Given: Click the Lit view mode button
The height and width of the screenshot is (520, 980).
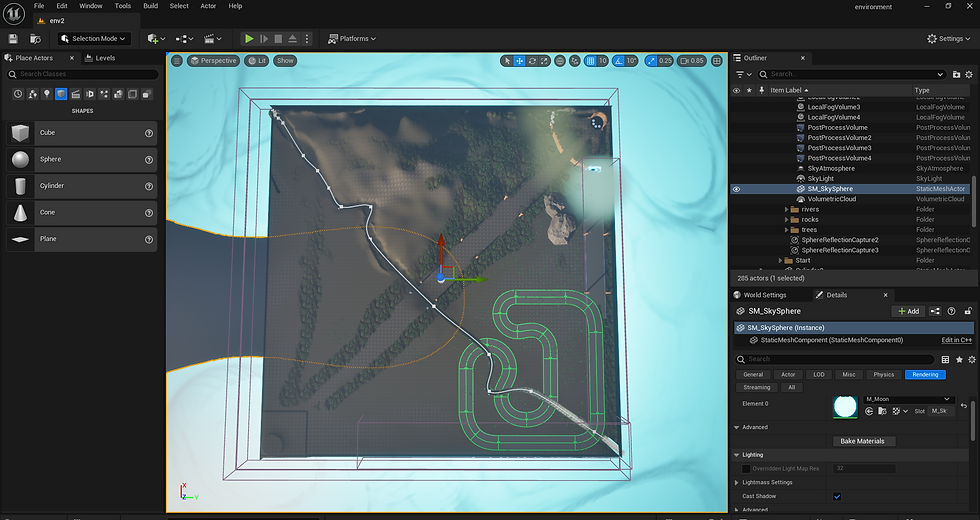Looking at the screenshot, I should 257,61.
